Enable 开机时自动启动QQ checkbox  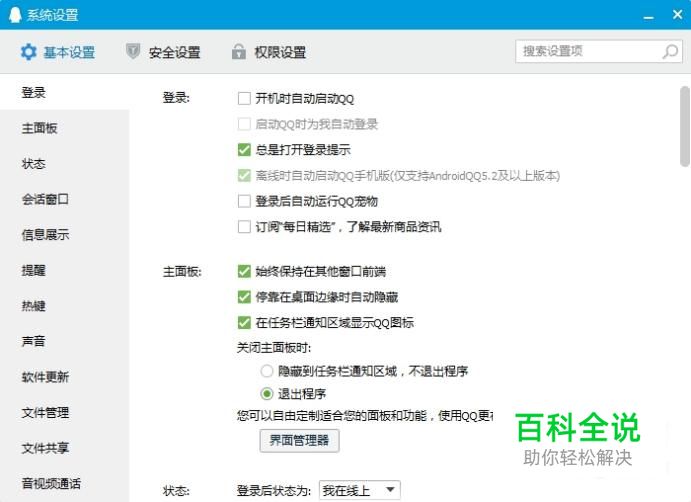point(244,98)
